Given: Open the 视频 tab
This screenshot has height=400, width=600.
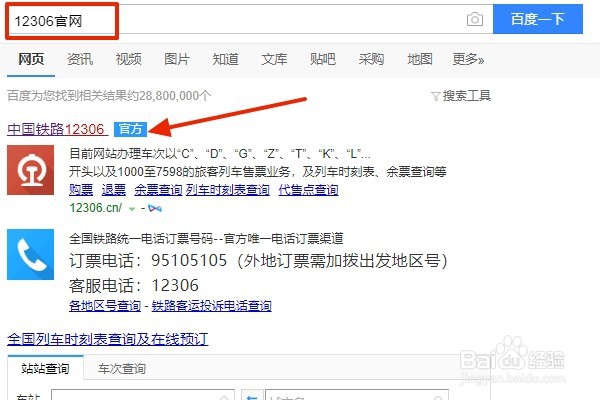Looking at the screenshot, I should [x=129, y=59].
